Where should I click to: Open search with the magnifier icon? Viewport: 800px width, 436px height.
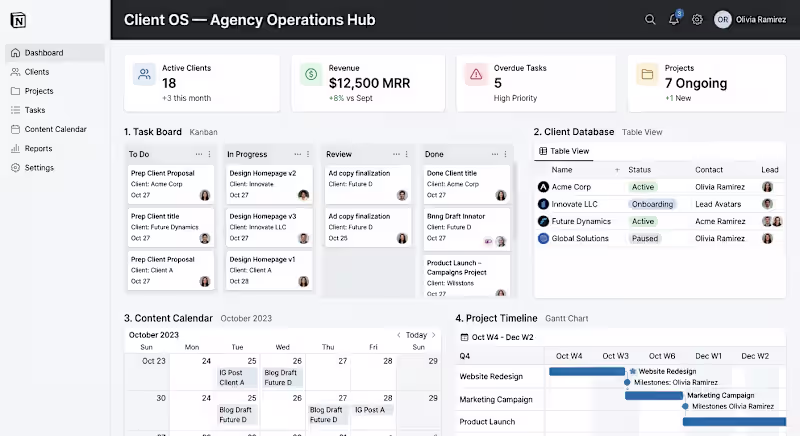(650, 19)
